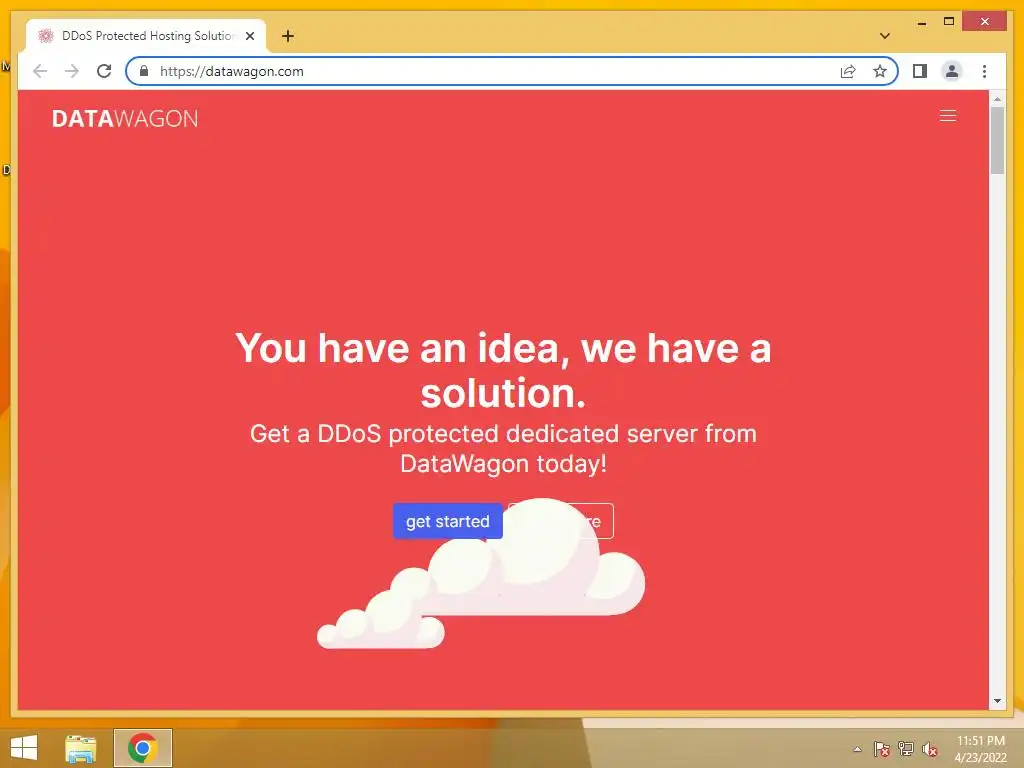Bookmark this page with the star
This screenshot has height=768, width=1024.
tap(880, 71)
